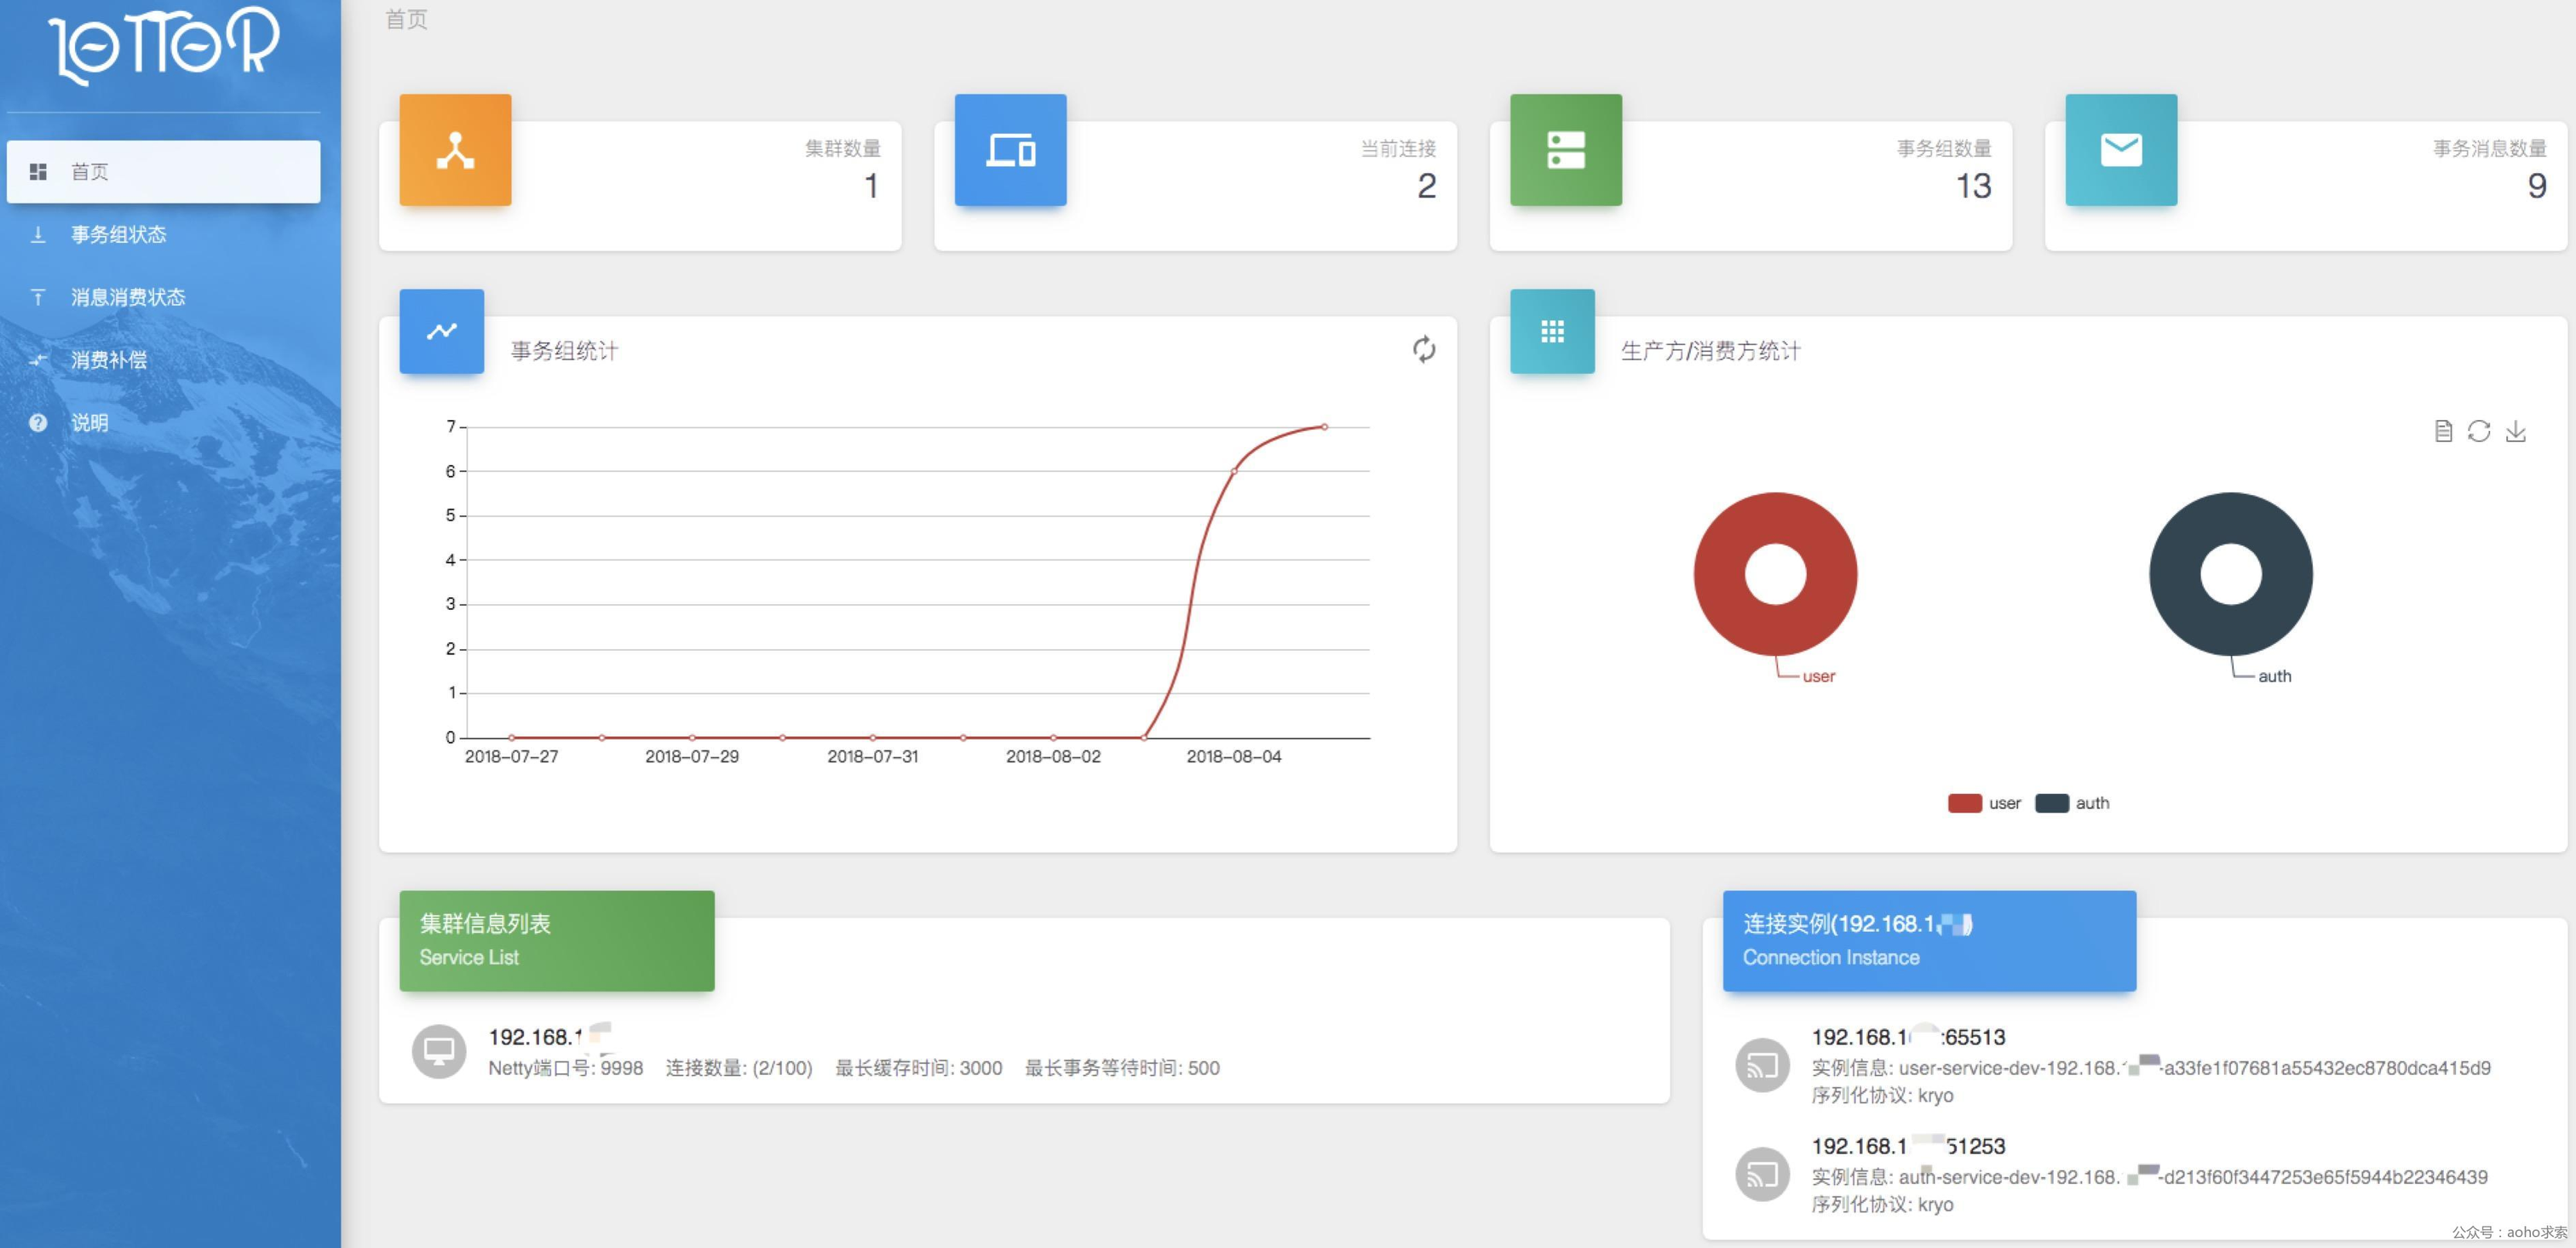Click the green transaction group storage icon
The image size is (2576, 1248).
(1565, 150)
